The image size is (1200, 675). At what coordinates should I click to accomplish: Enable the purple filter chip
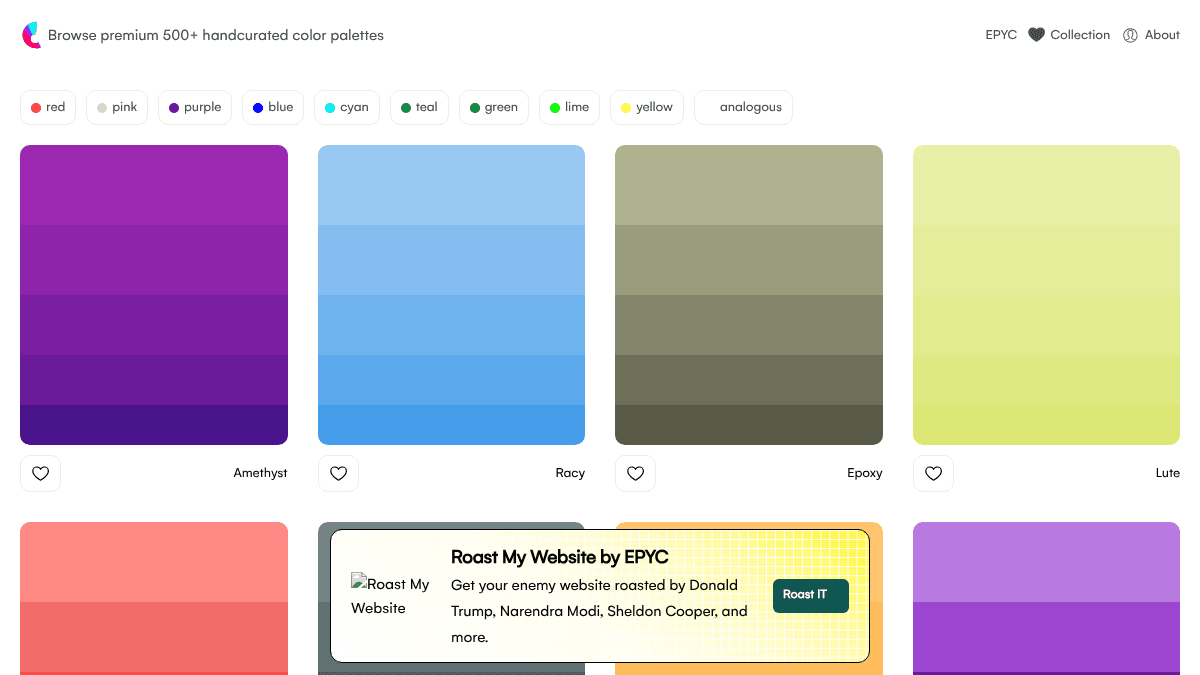point(195,107)
